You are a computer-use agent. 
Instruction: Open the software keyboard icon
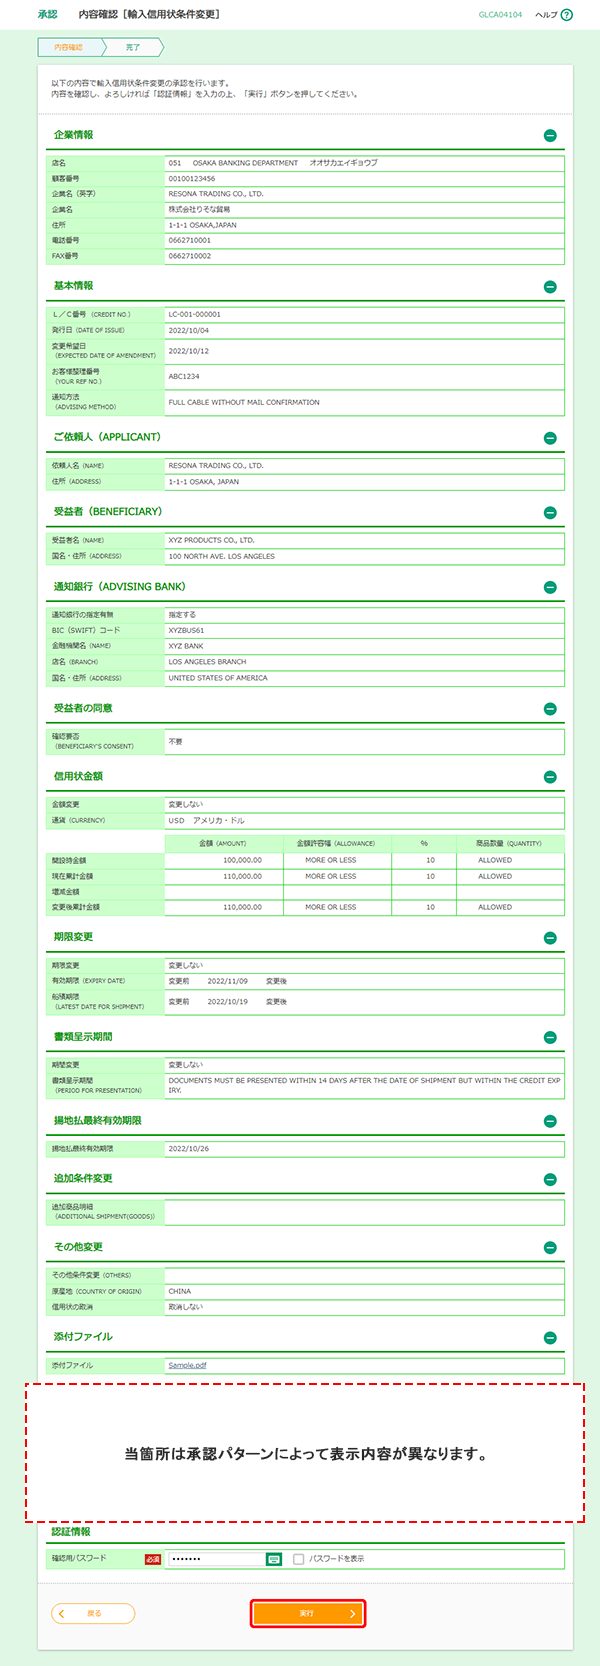274,1559
